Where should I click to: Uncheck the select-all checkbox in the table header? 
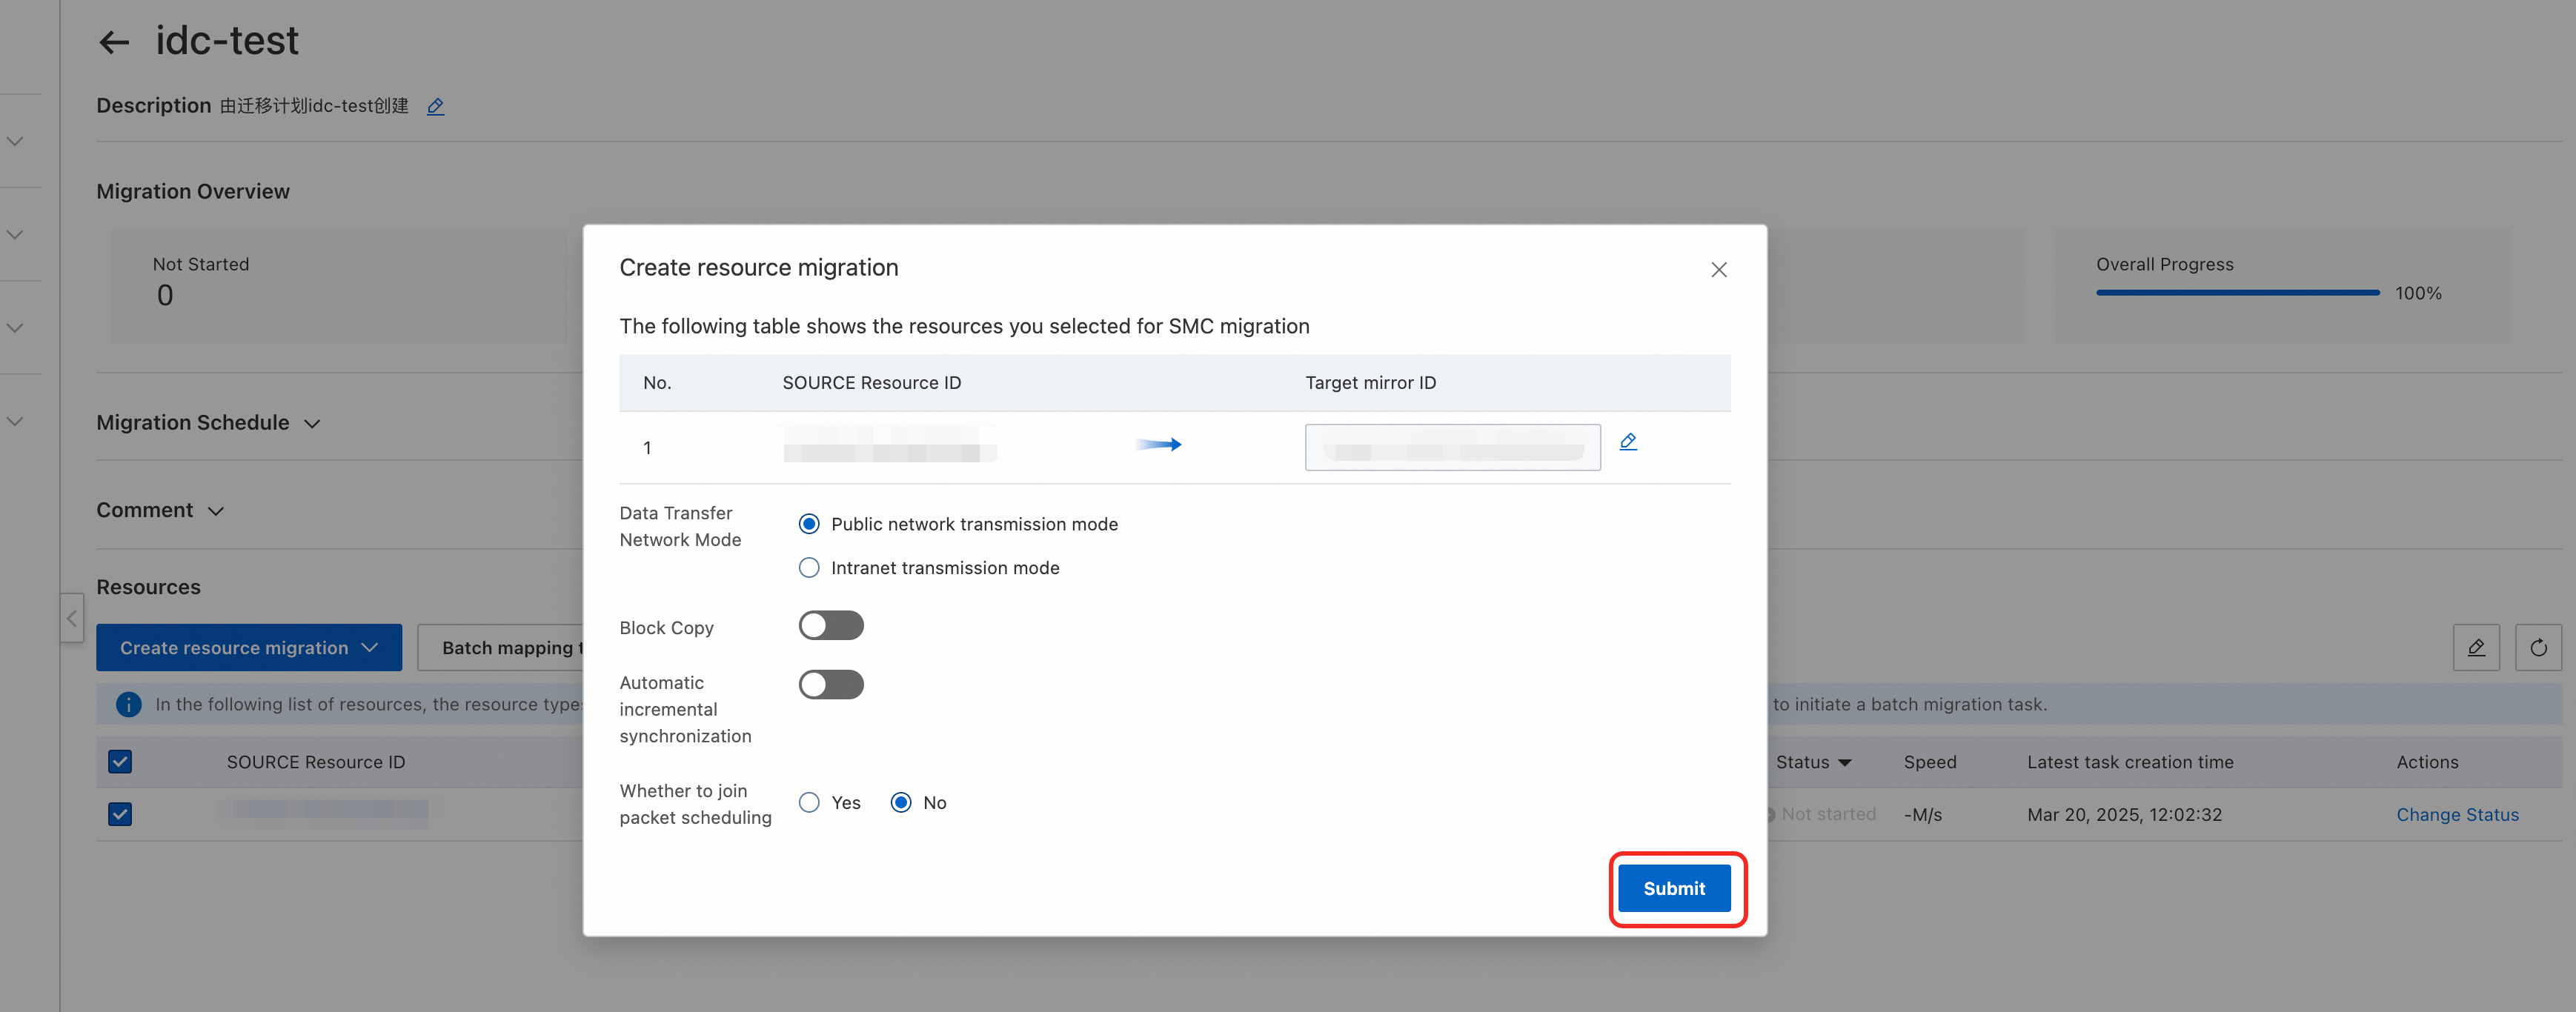click(120, 762)
